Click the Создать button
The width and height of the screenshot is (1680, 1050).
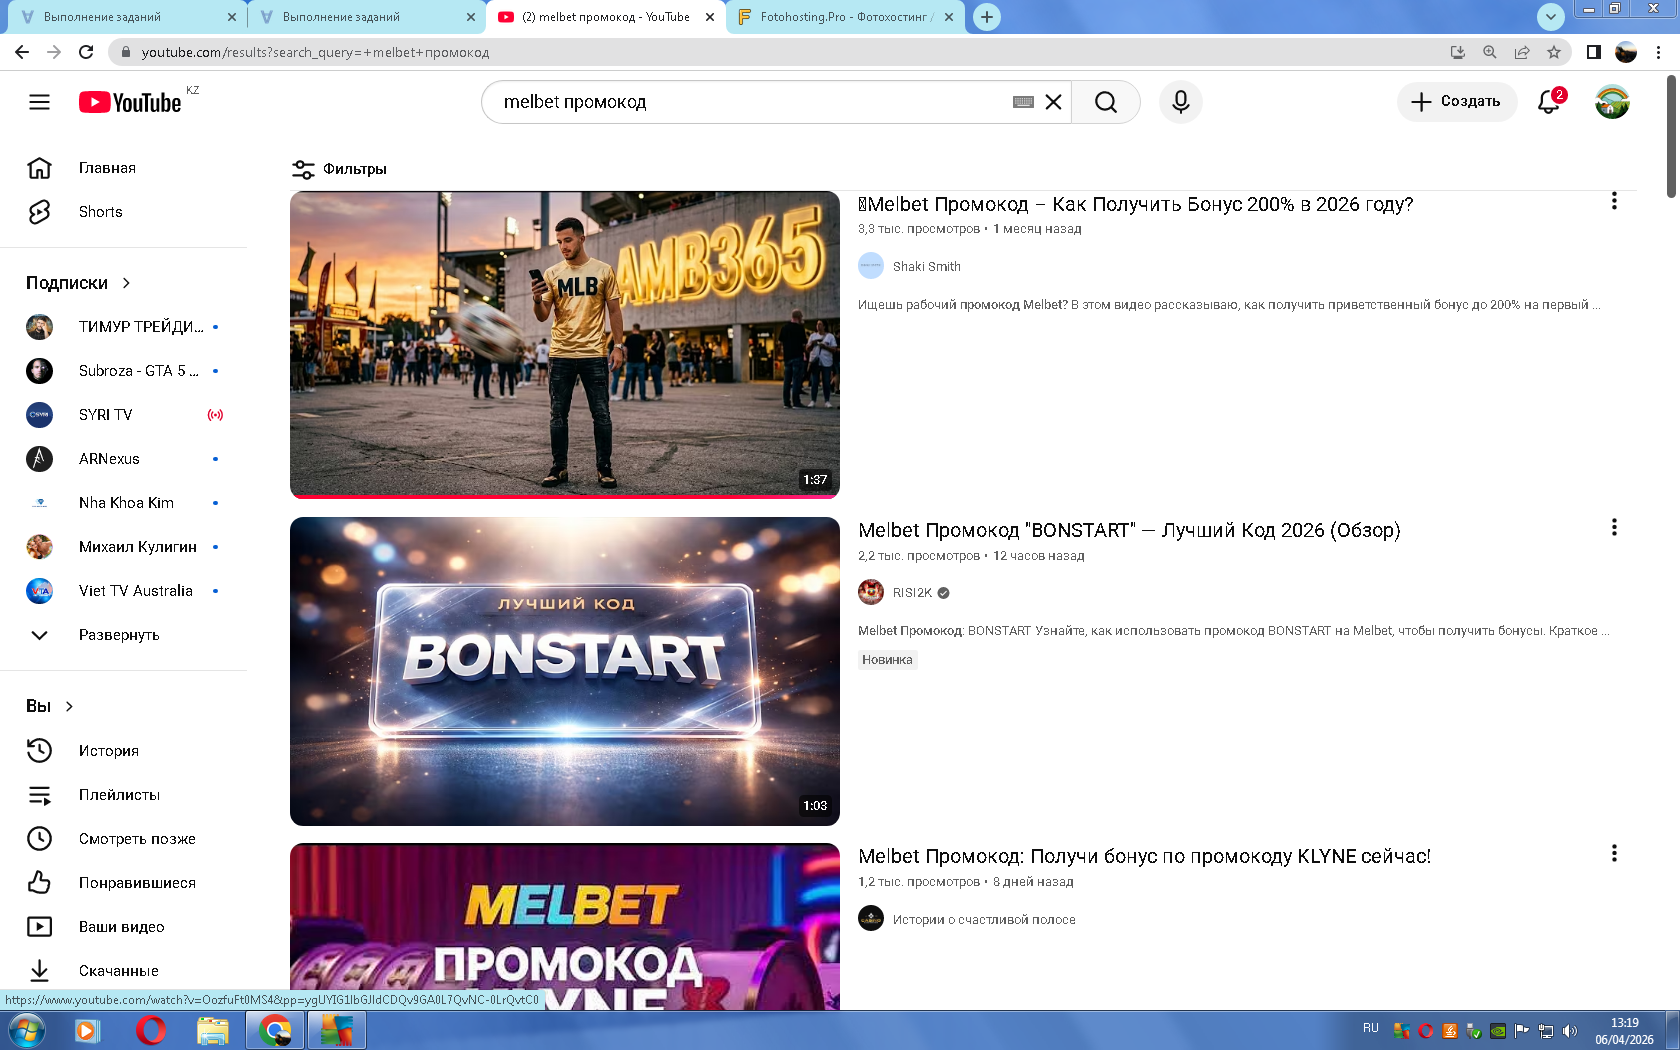click(x=1457, y=102)
